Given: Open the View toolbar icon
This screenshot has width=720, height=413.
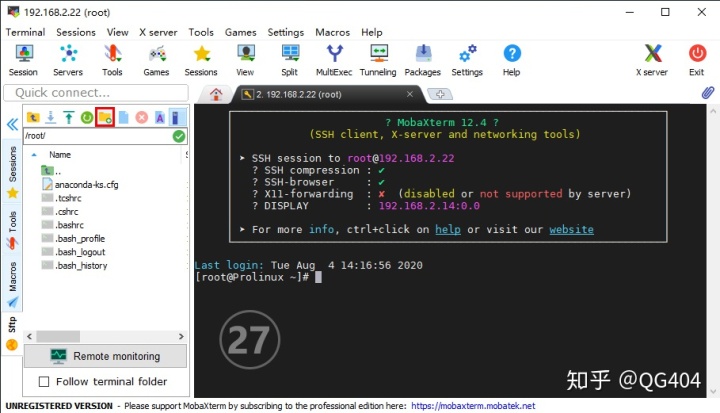Looking at the screenshot, I should click(x=245, y=60).
